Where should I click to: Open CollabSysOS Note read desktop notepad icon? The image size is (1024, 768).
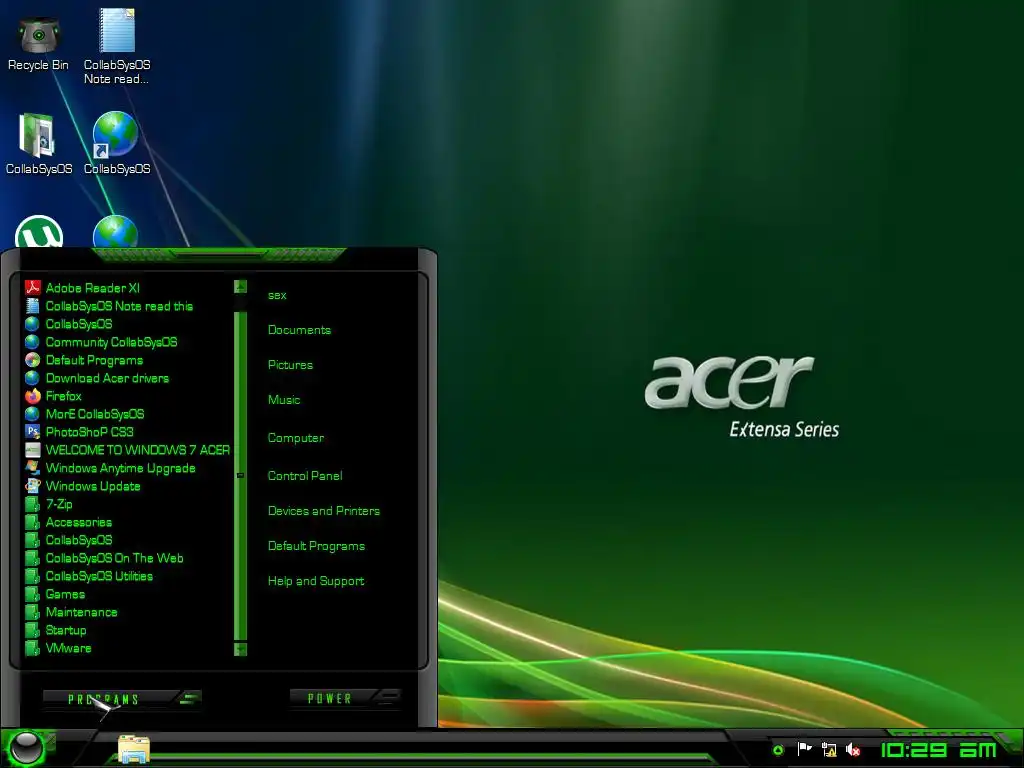point(117,46)
